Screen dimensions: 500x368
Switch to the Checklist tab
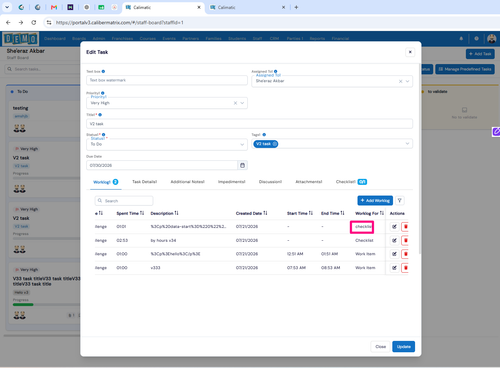click(351, 182)
